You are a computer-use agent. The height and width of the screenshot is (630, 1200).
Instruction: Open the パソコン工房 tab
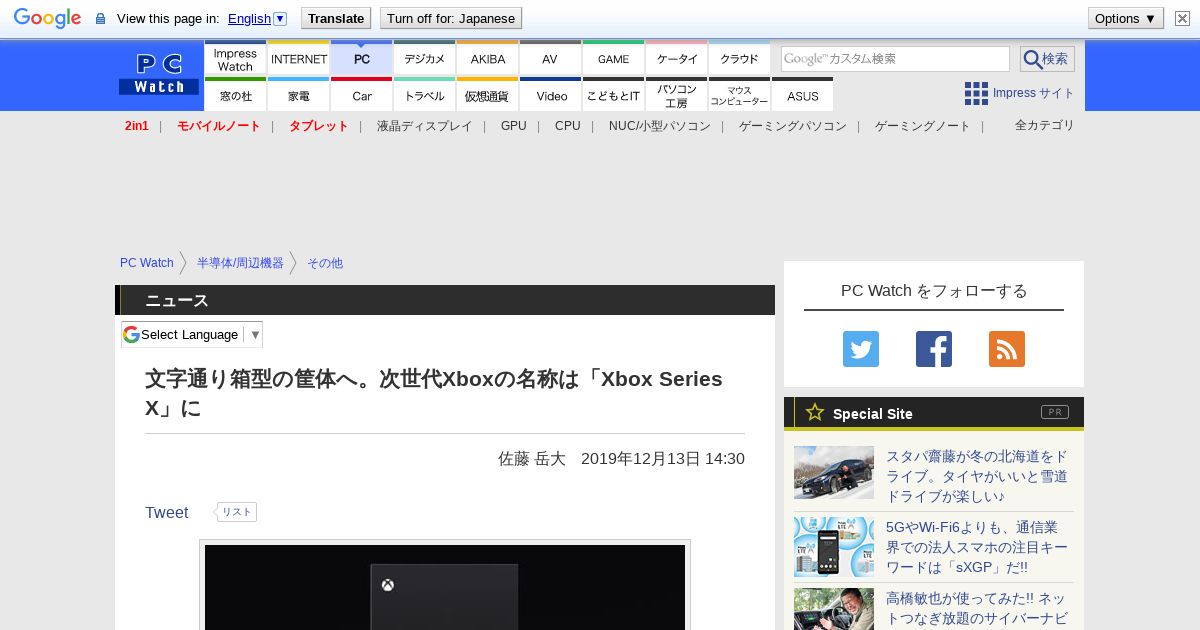677,95
